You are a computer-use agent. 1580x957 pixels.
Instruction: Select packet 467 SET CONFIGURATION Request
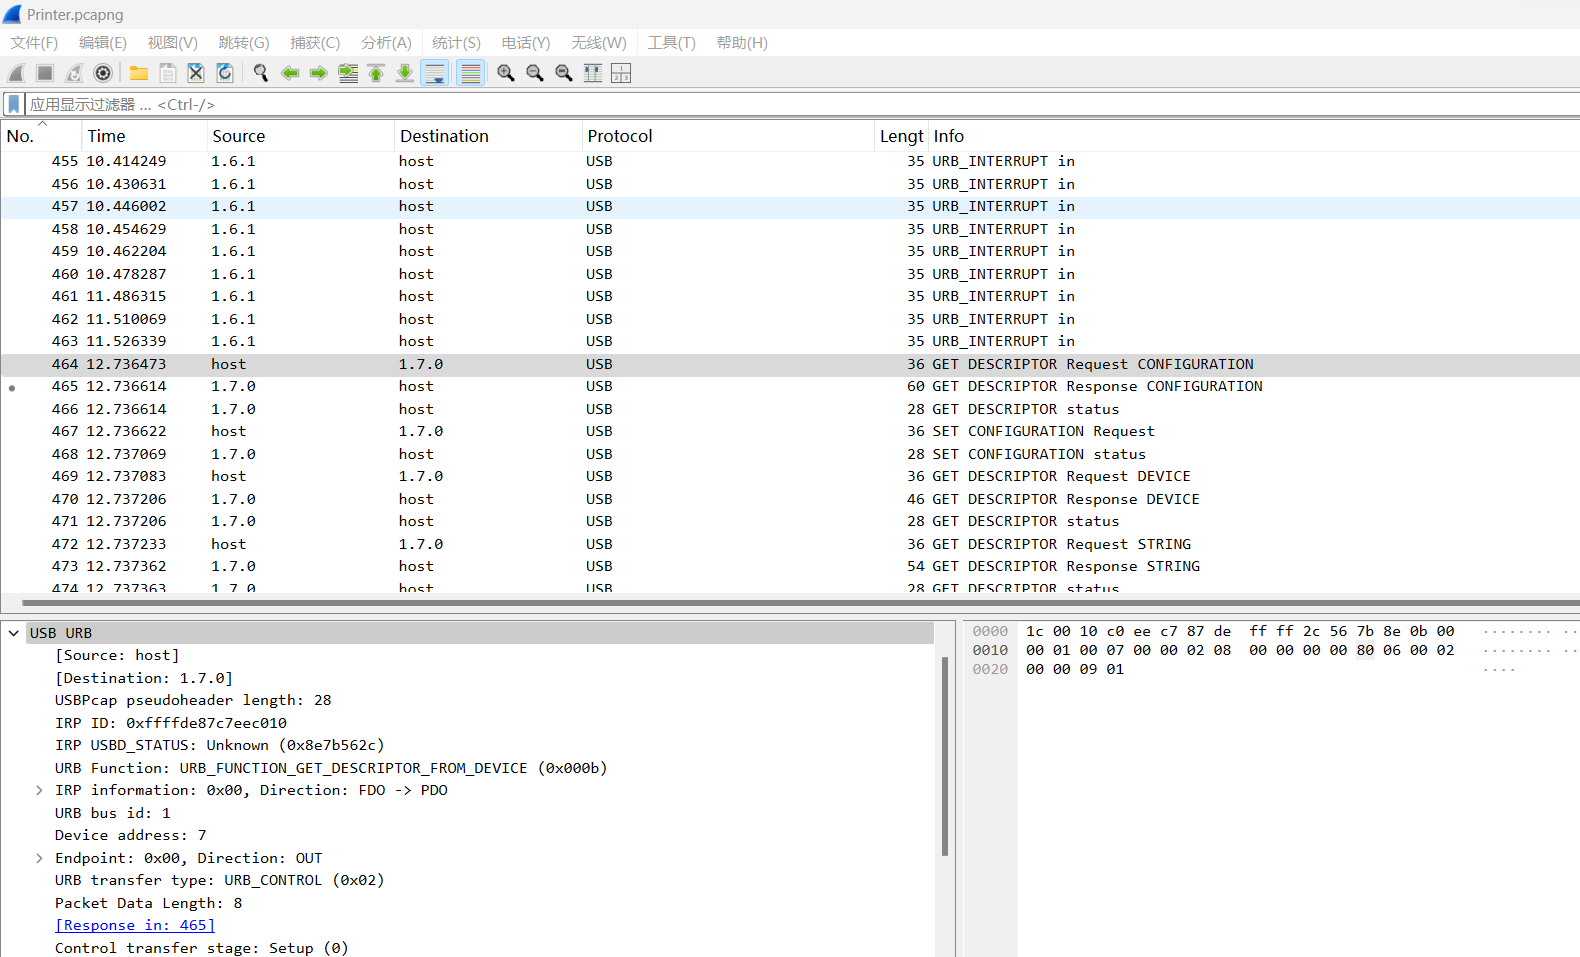(x=790, y=431)
